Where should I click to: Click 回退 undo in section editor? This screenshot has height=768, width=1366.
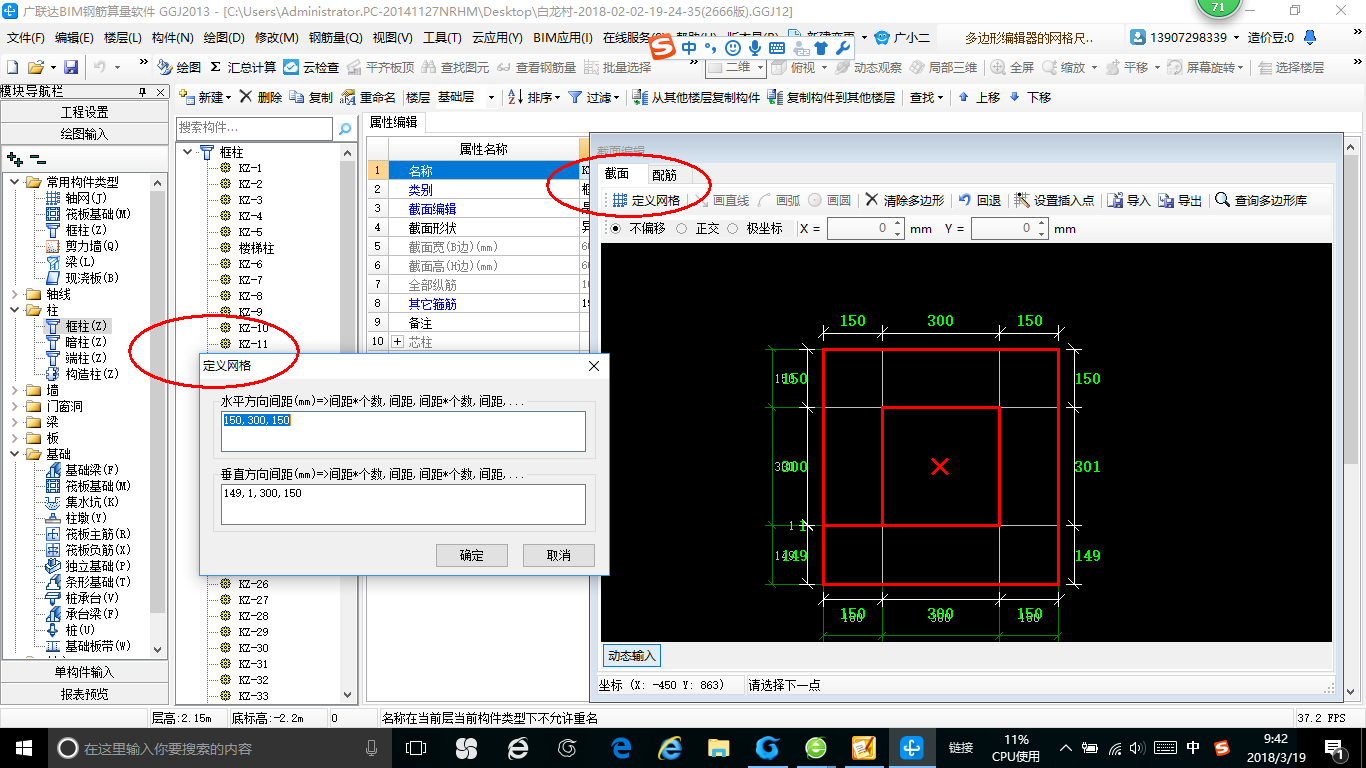979,200
